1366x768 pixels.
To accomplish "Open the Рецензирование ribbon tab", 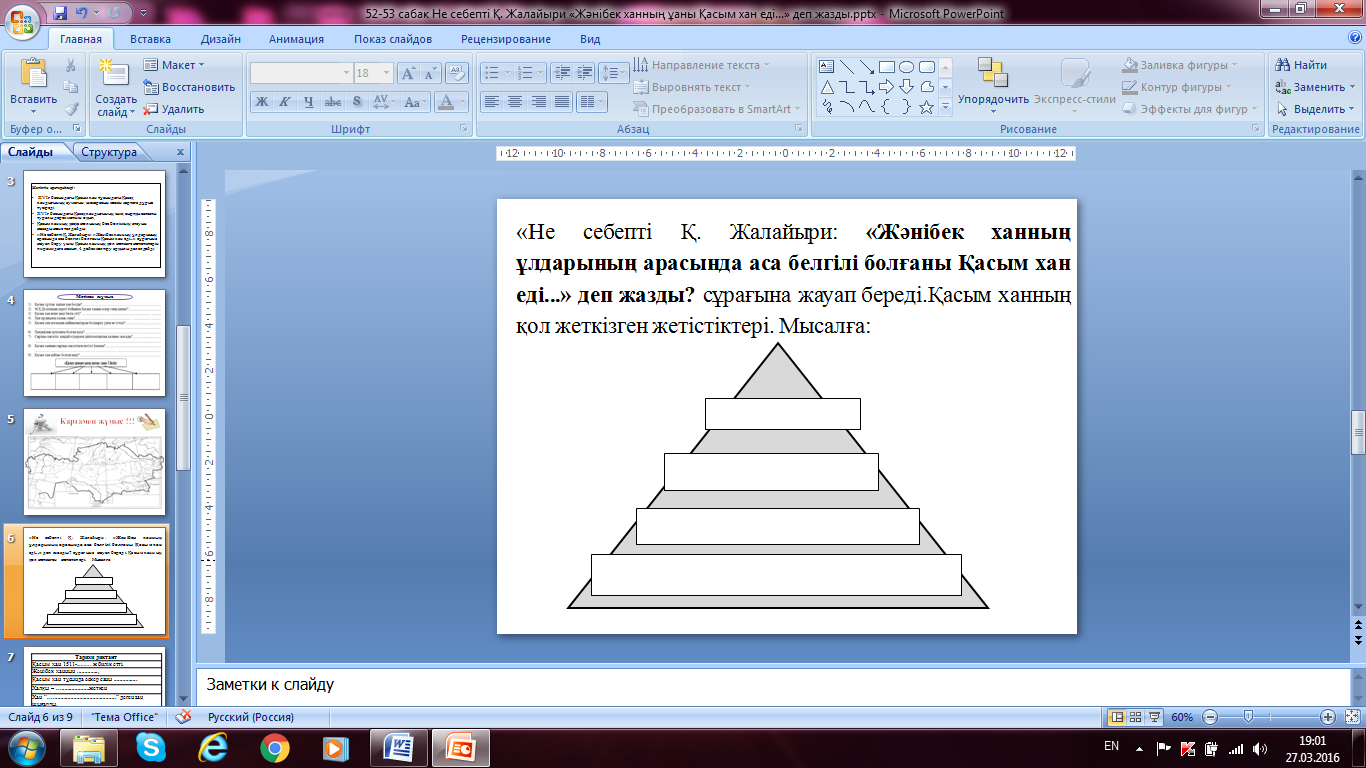I will [506, 39].
